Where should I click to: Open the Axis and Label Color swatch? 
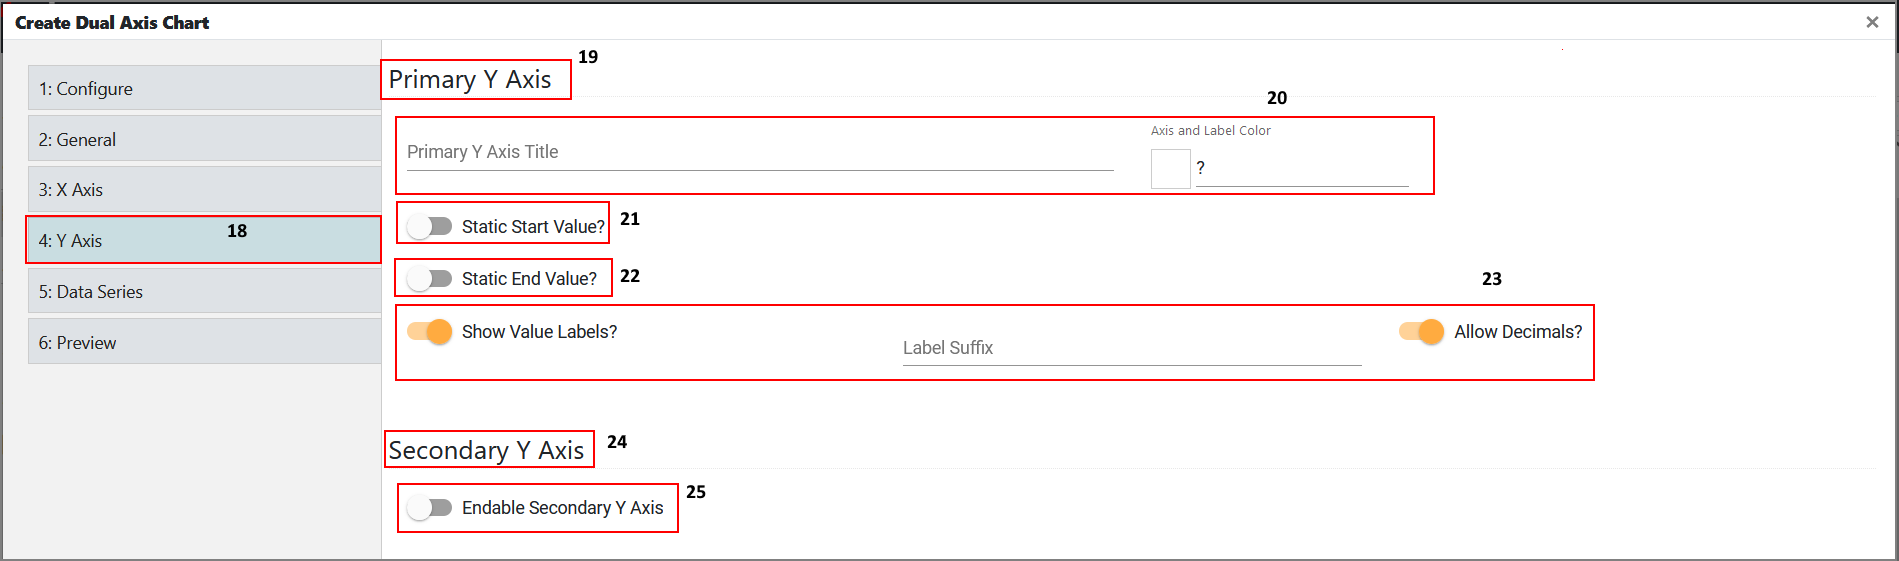click(1170, 169)
